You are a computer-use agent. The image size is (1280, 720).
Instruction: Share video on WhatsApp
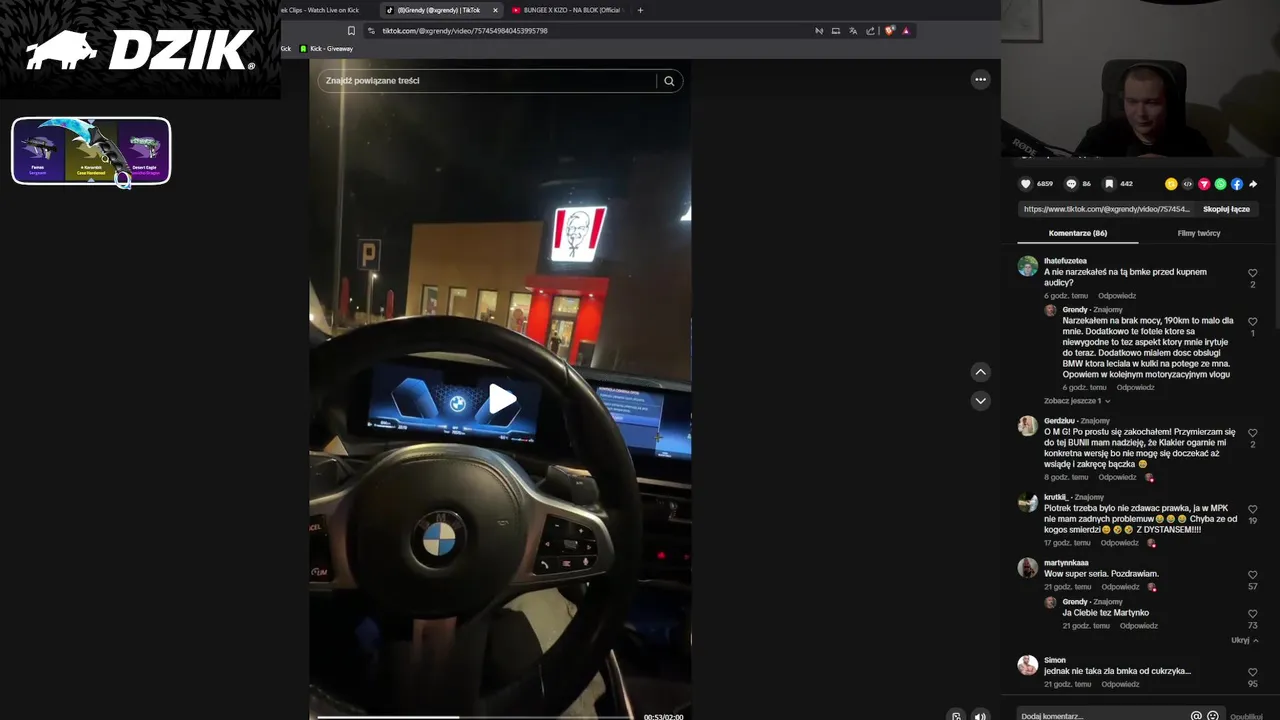[x=1220, y=184]
